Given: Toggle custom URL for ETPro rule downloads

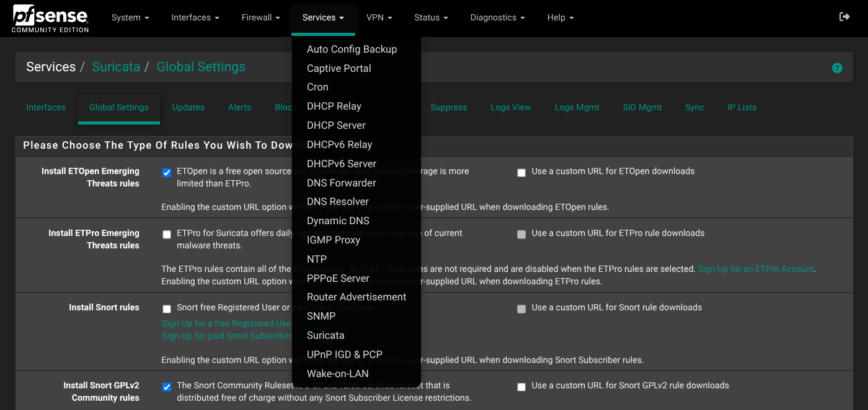Looking at the screenshot, I should tap(521, 235).
